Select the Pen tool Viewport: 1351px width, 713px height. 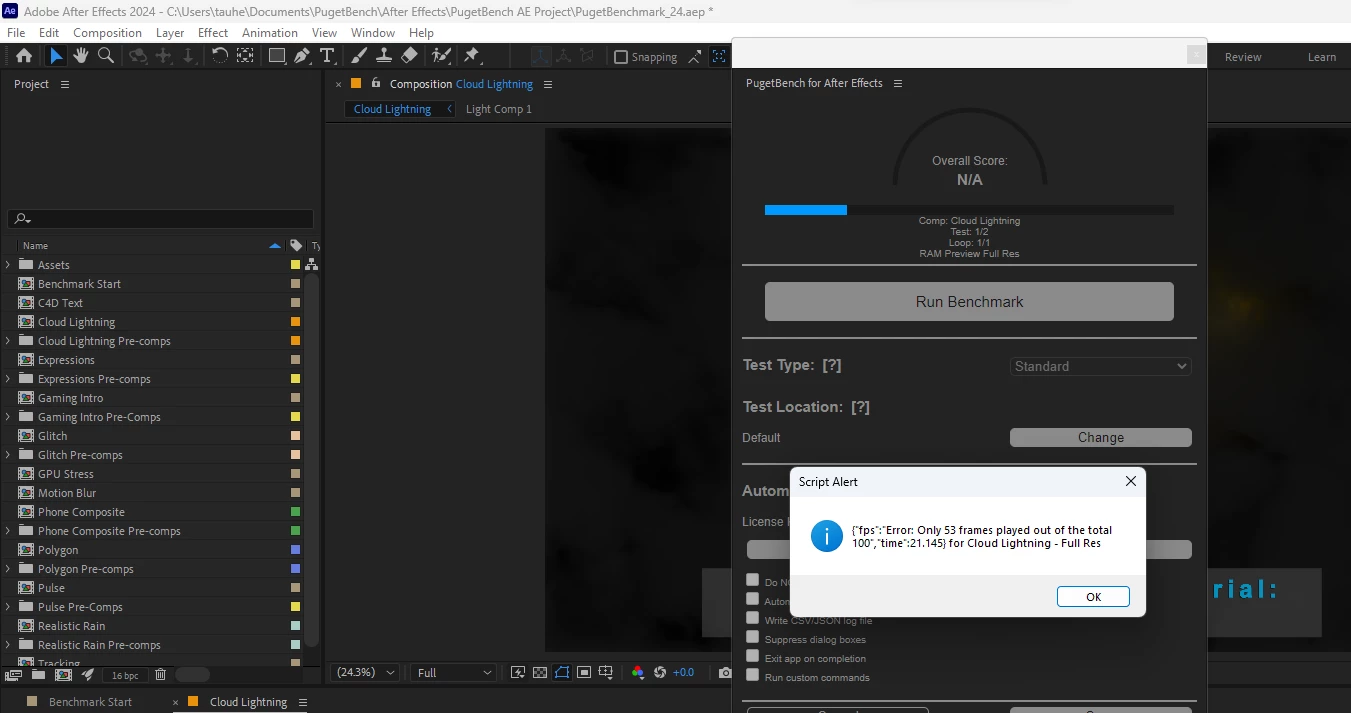302,56
